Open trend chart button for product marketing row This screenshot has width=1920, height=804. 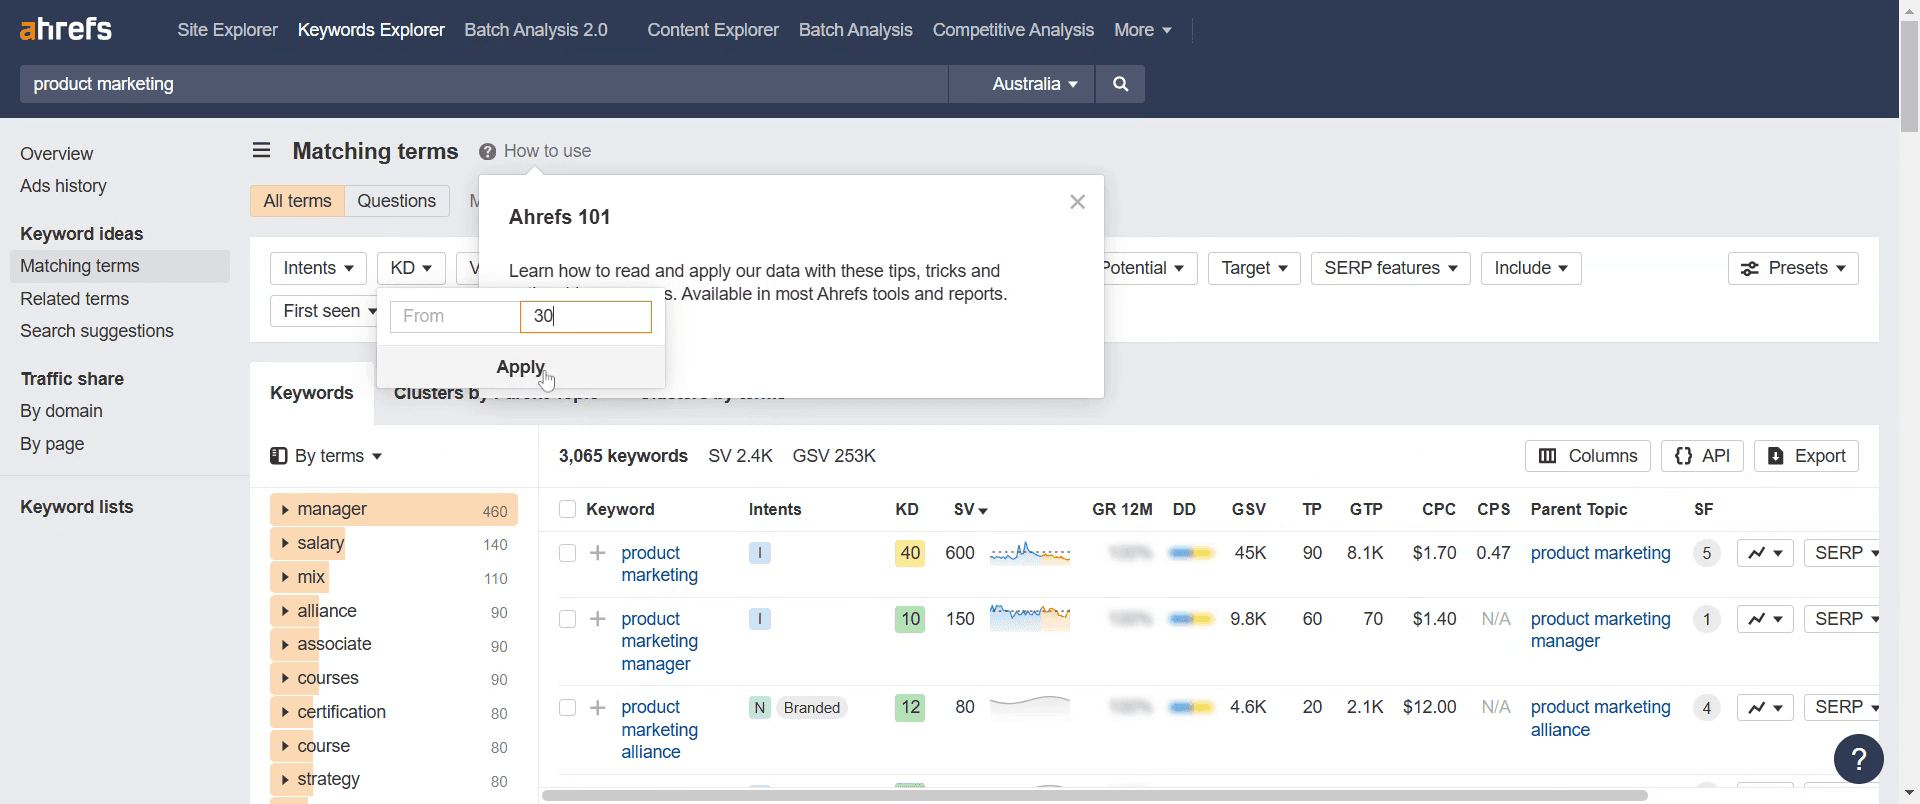point(1765,553)
